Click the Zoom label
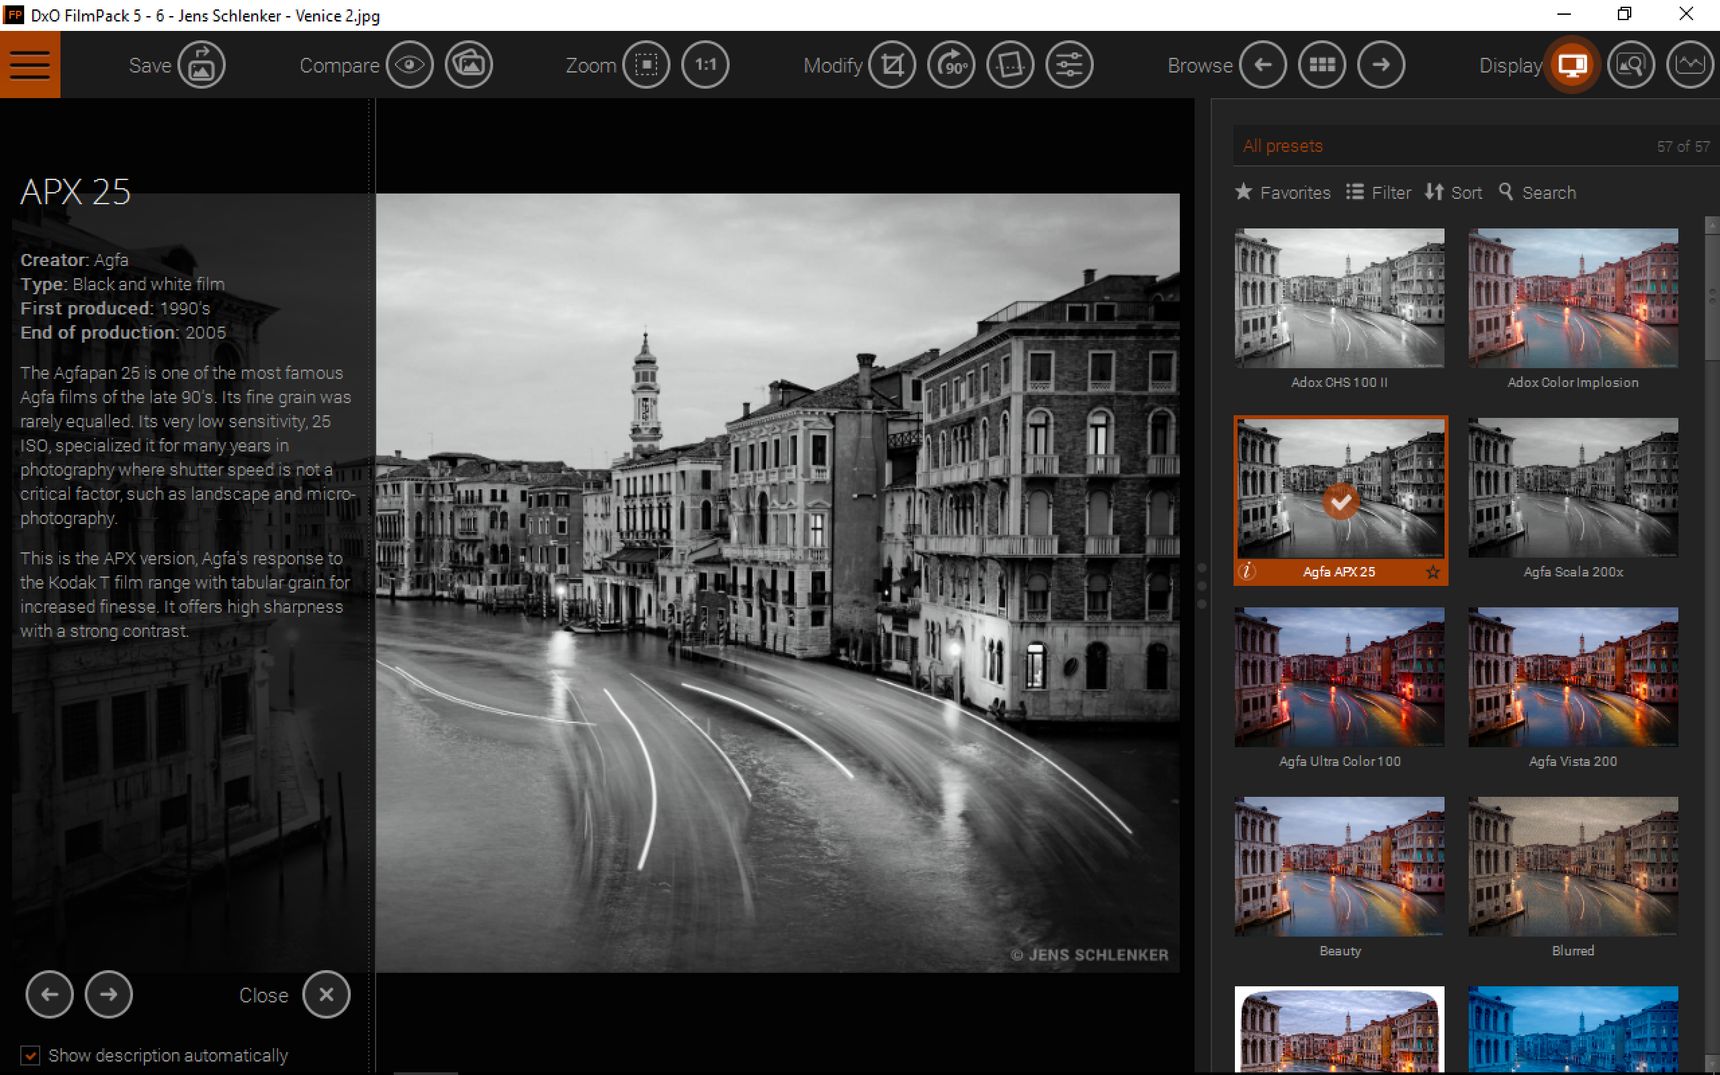Image resolution: width=1720 pixels, height=1075 pixels. [x=590, y=65]
